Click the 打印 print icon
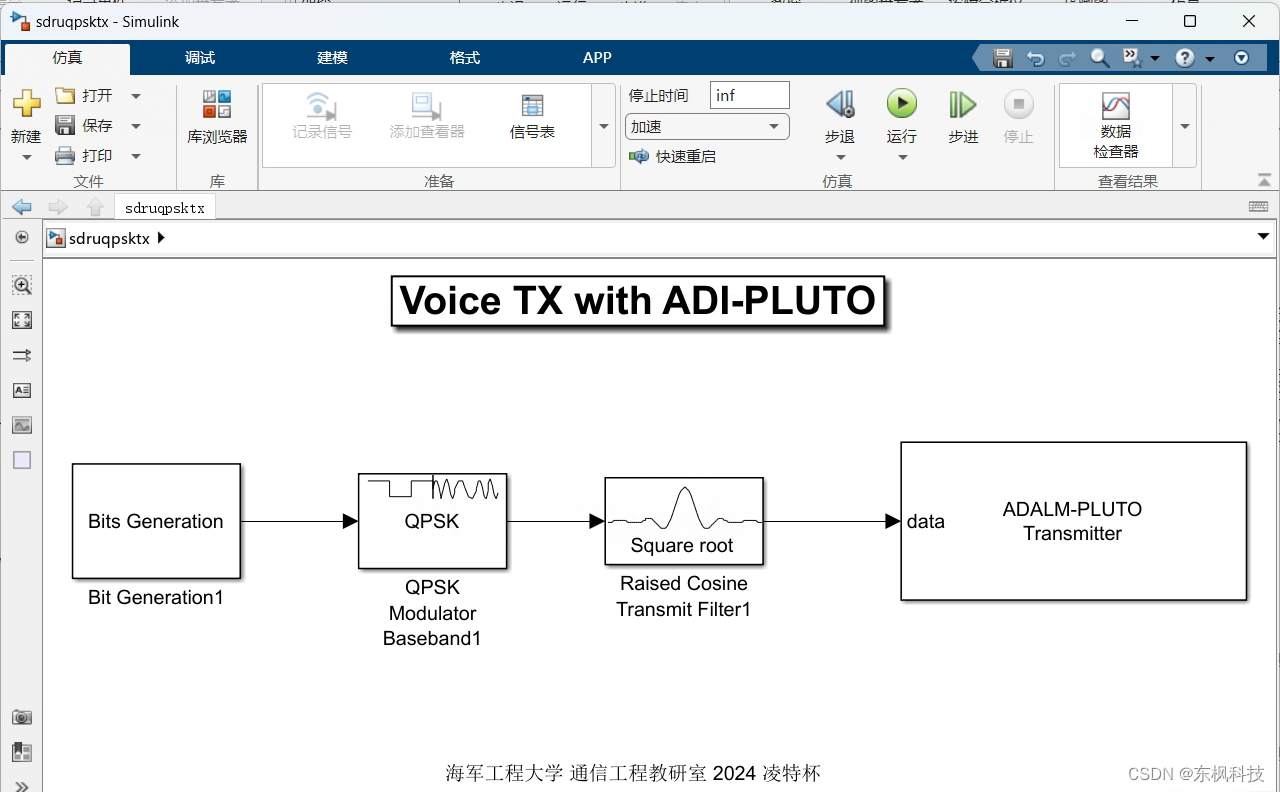 coord(65,156)
